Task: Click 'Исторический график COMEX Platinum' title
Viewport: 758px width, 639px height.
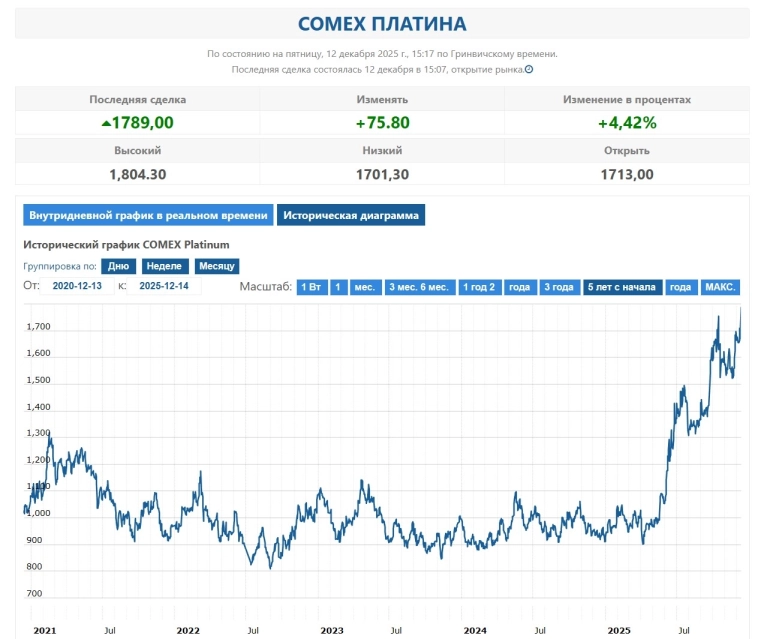Action: click(126, 245)
